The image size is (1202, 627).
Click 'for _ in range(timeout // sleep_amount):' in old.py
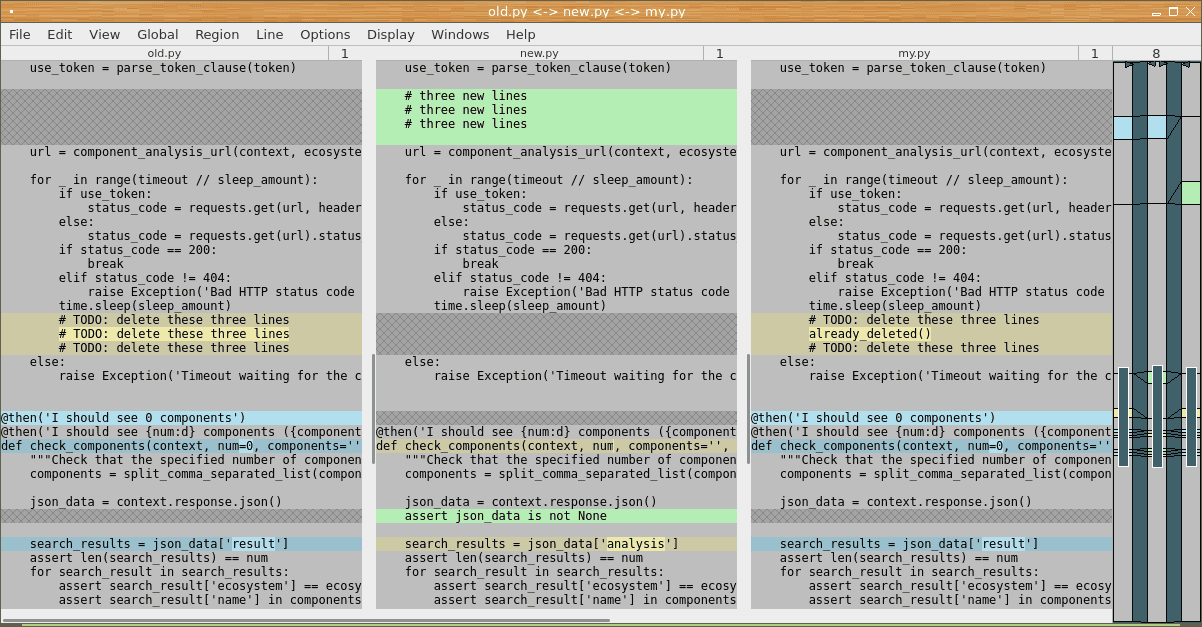point(174,180)
